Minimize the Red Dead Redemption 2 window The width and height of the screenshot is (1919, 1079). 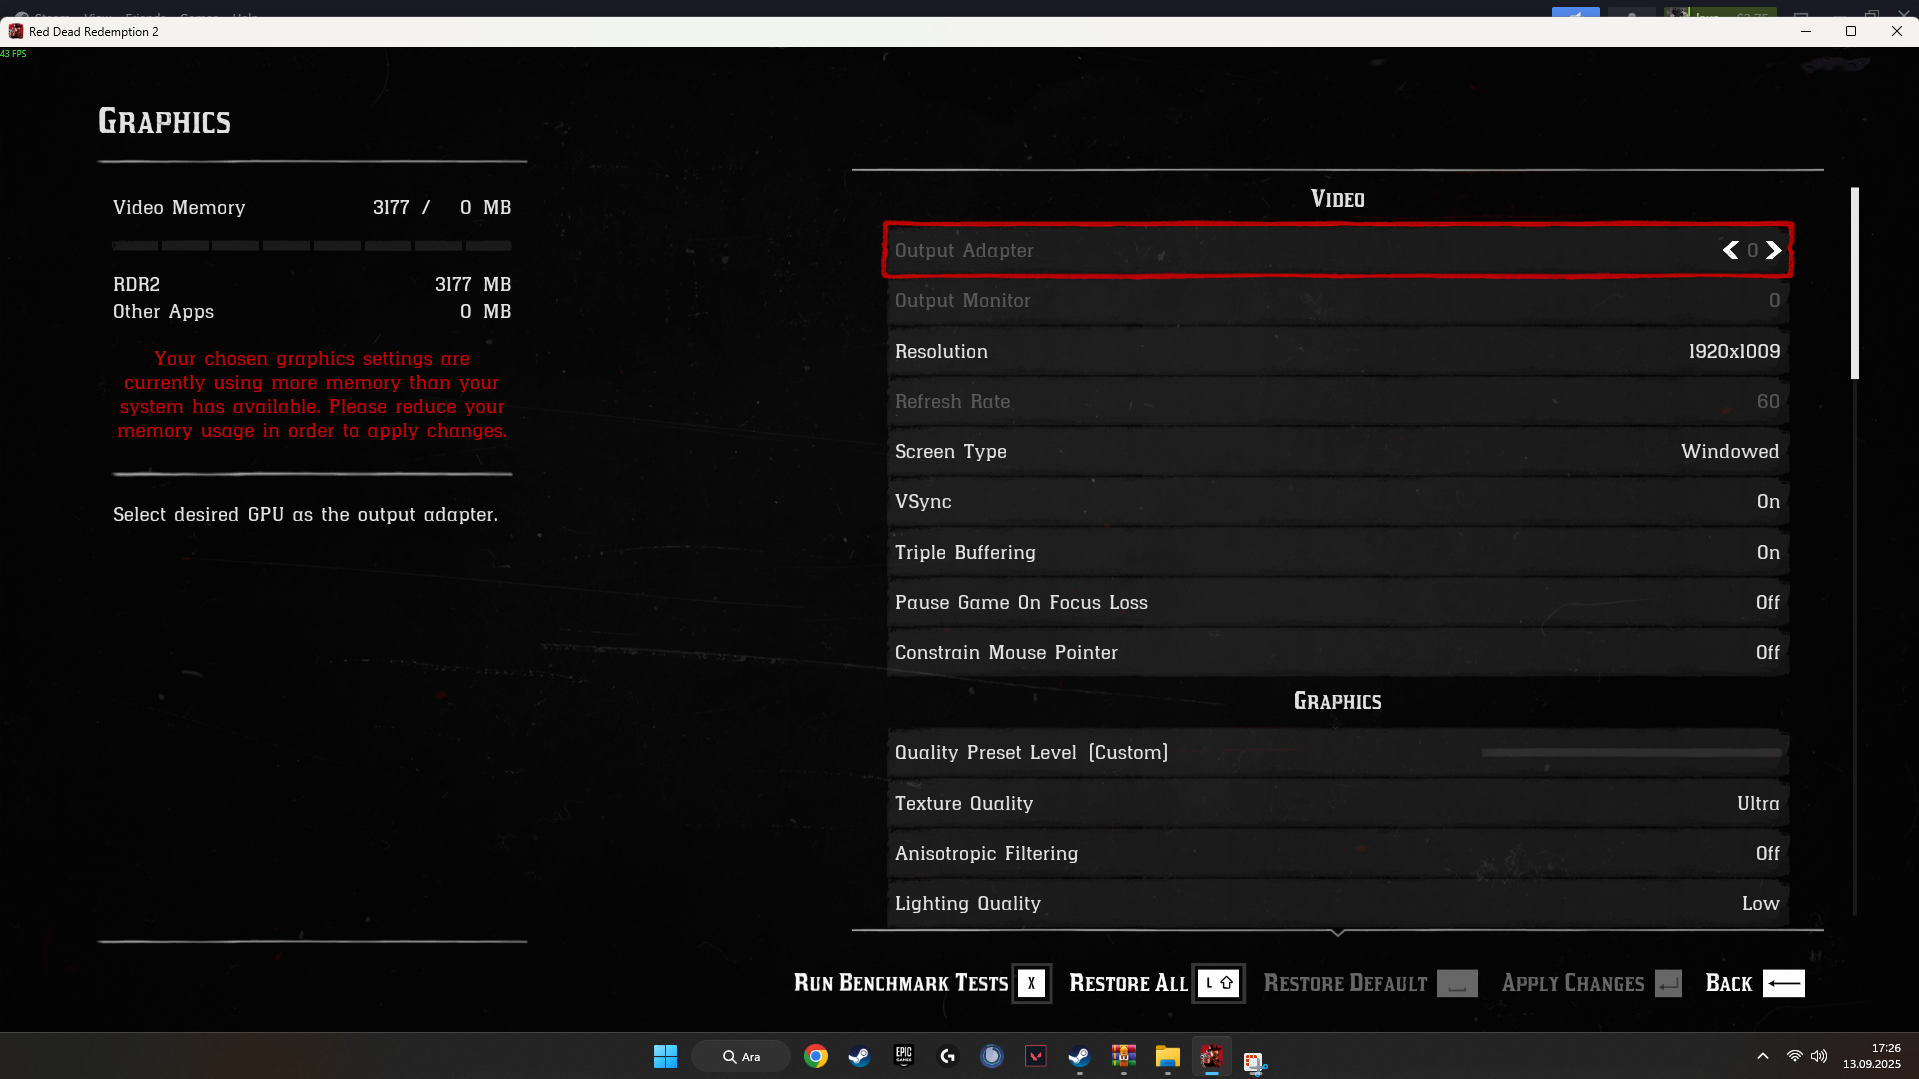click(1806, 31)
